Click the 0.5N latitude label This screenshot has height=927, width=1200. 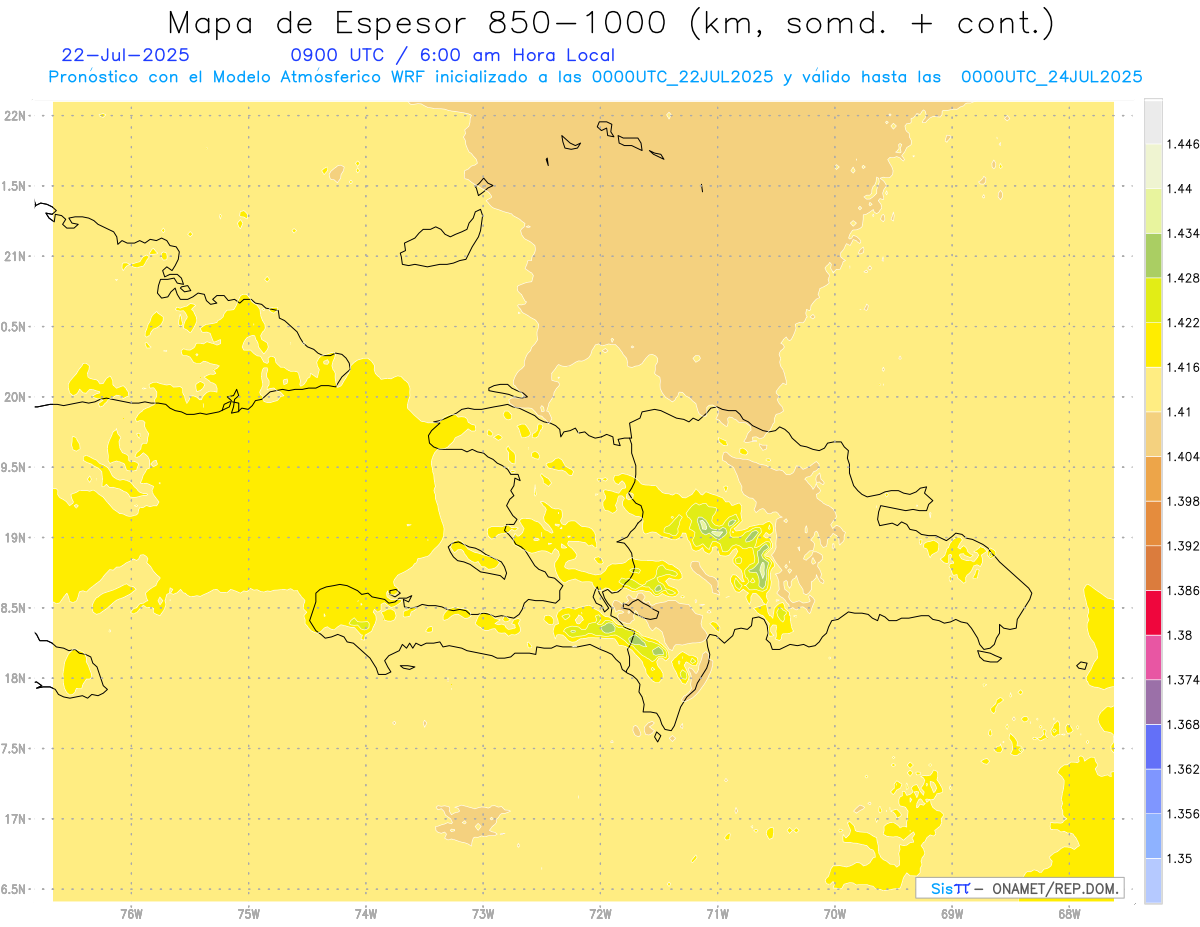[15, 327]
